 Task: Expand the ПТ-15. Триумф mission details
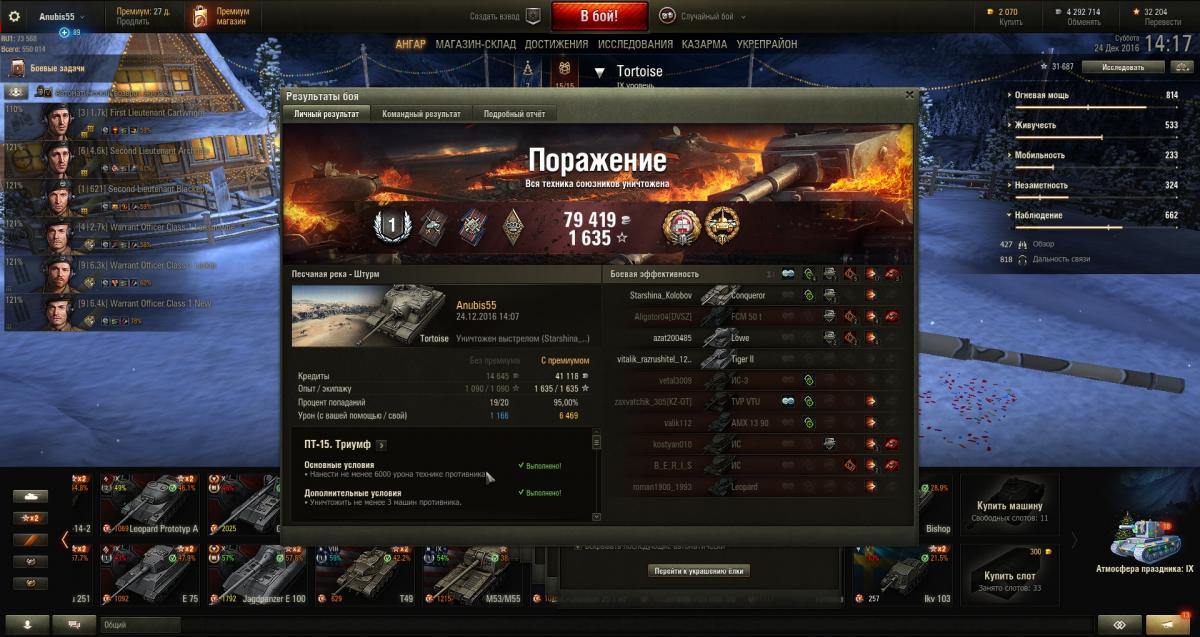click(x=381, y=445)
